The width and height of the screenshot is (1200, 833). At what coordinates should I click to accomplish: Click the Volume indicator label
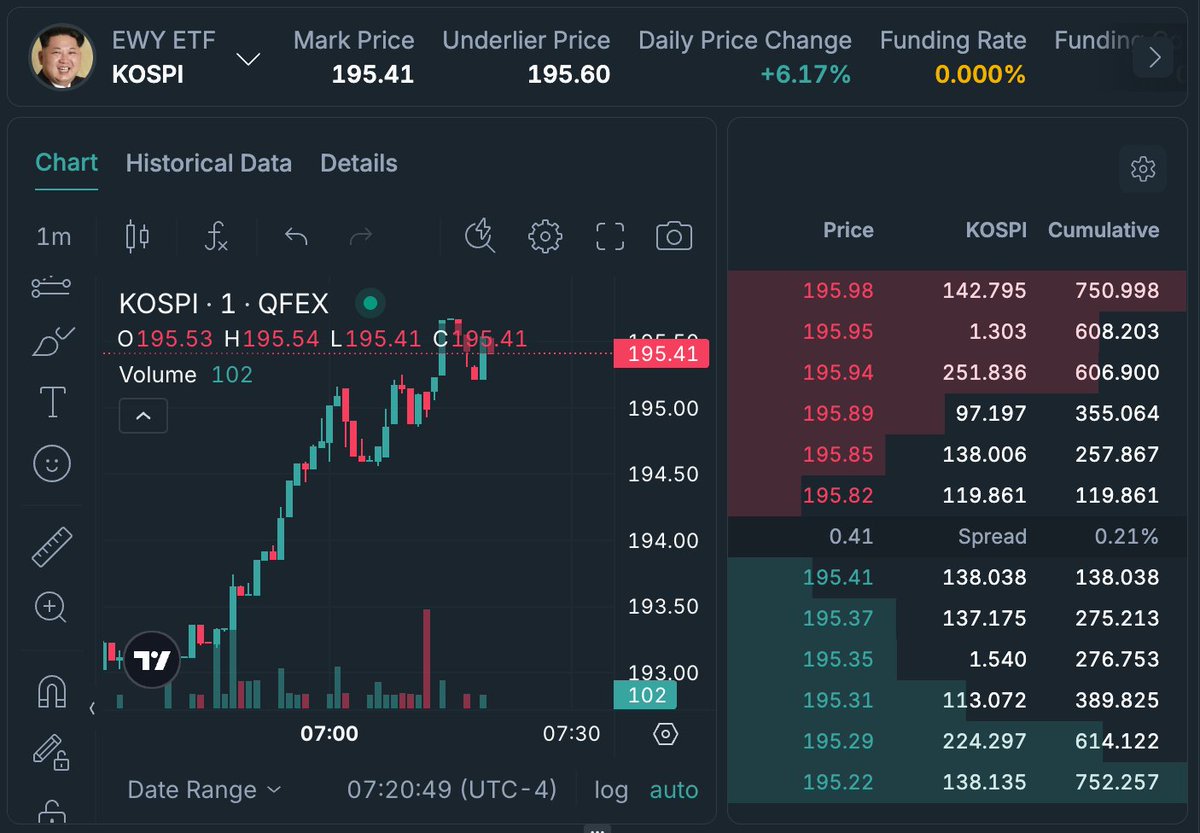[158, 375]
